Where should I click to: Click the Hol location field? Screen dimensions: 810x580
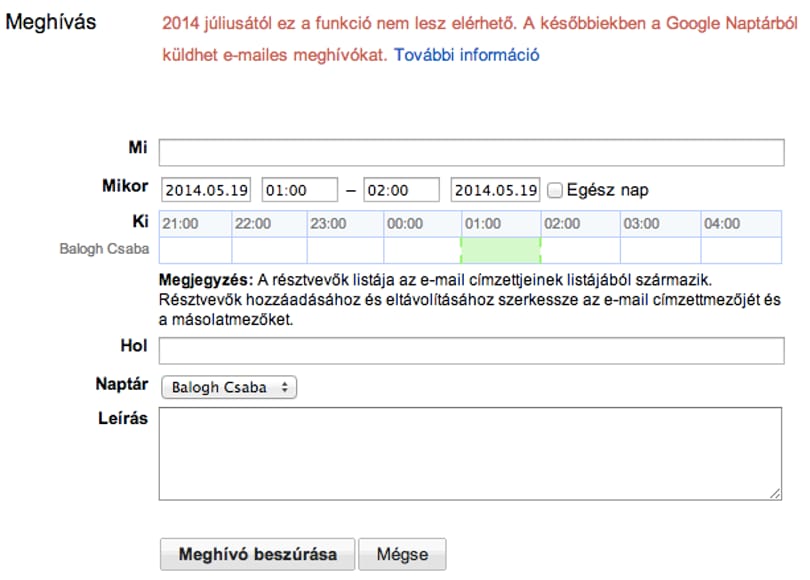point(471,351)
